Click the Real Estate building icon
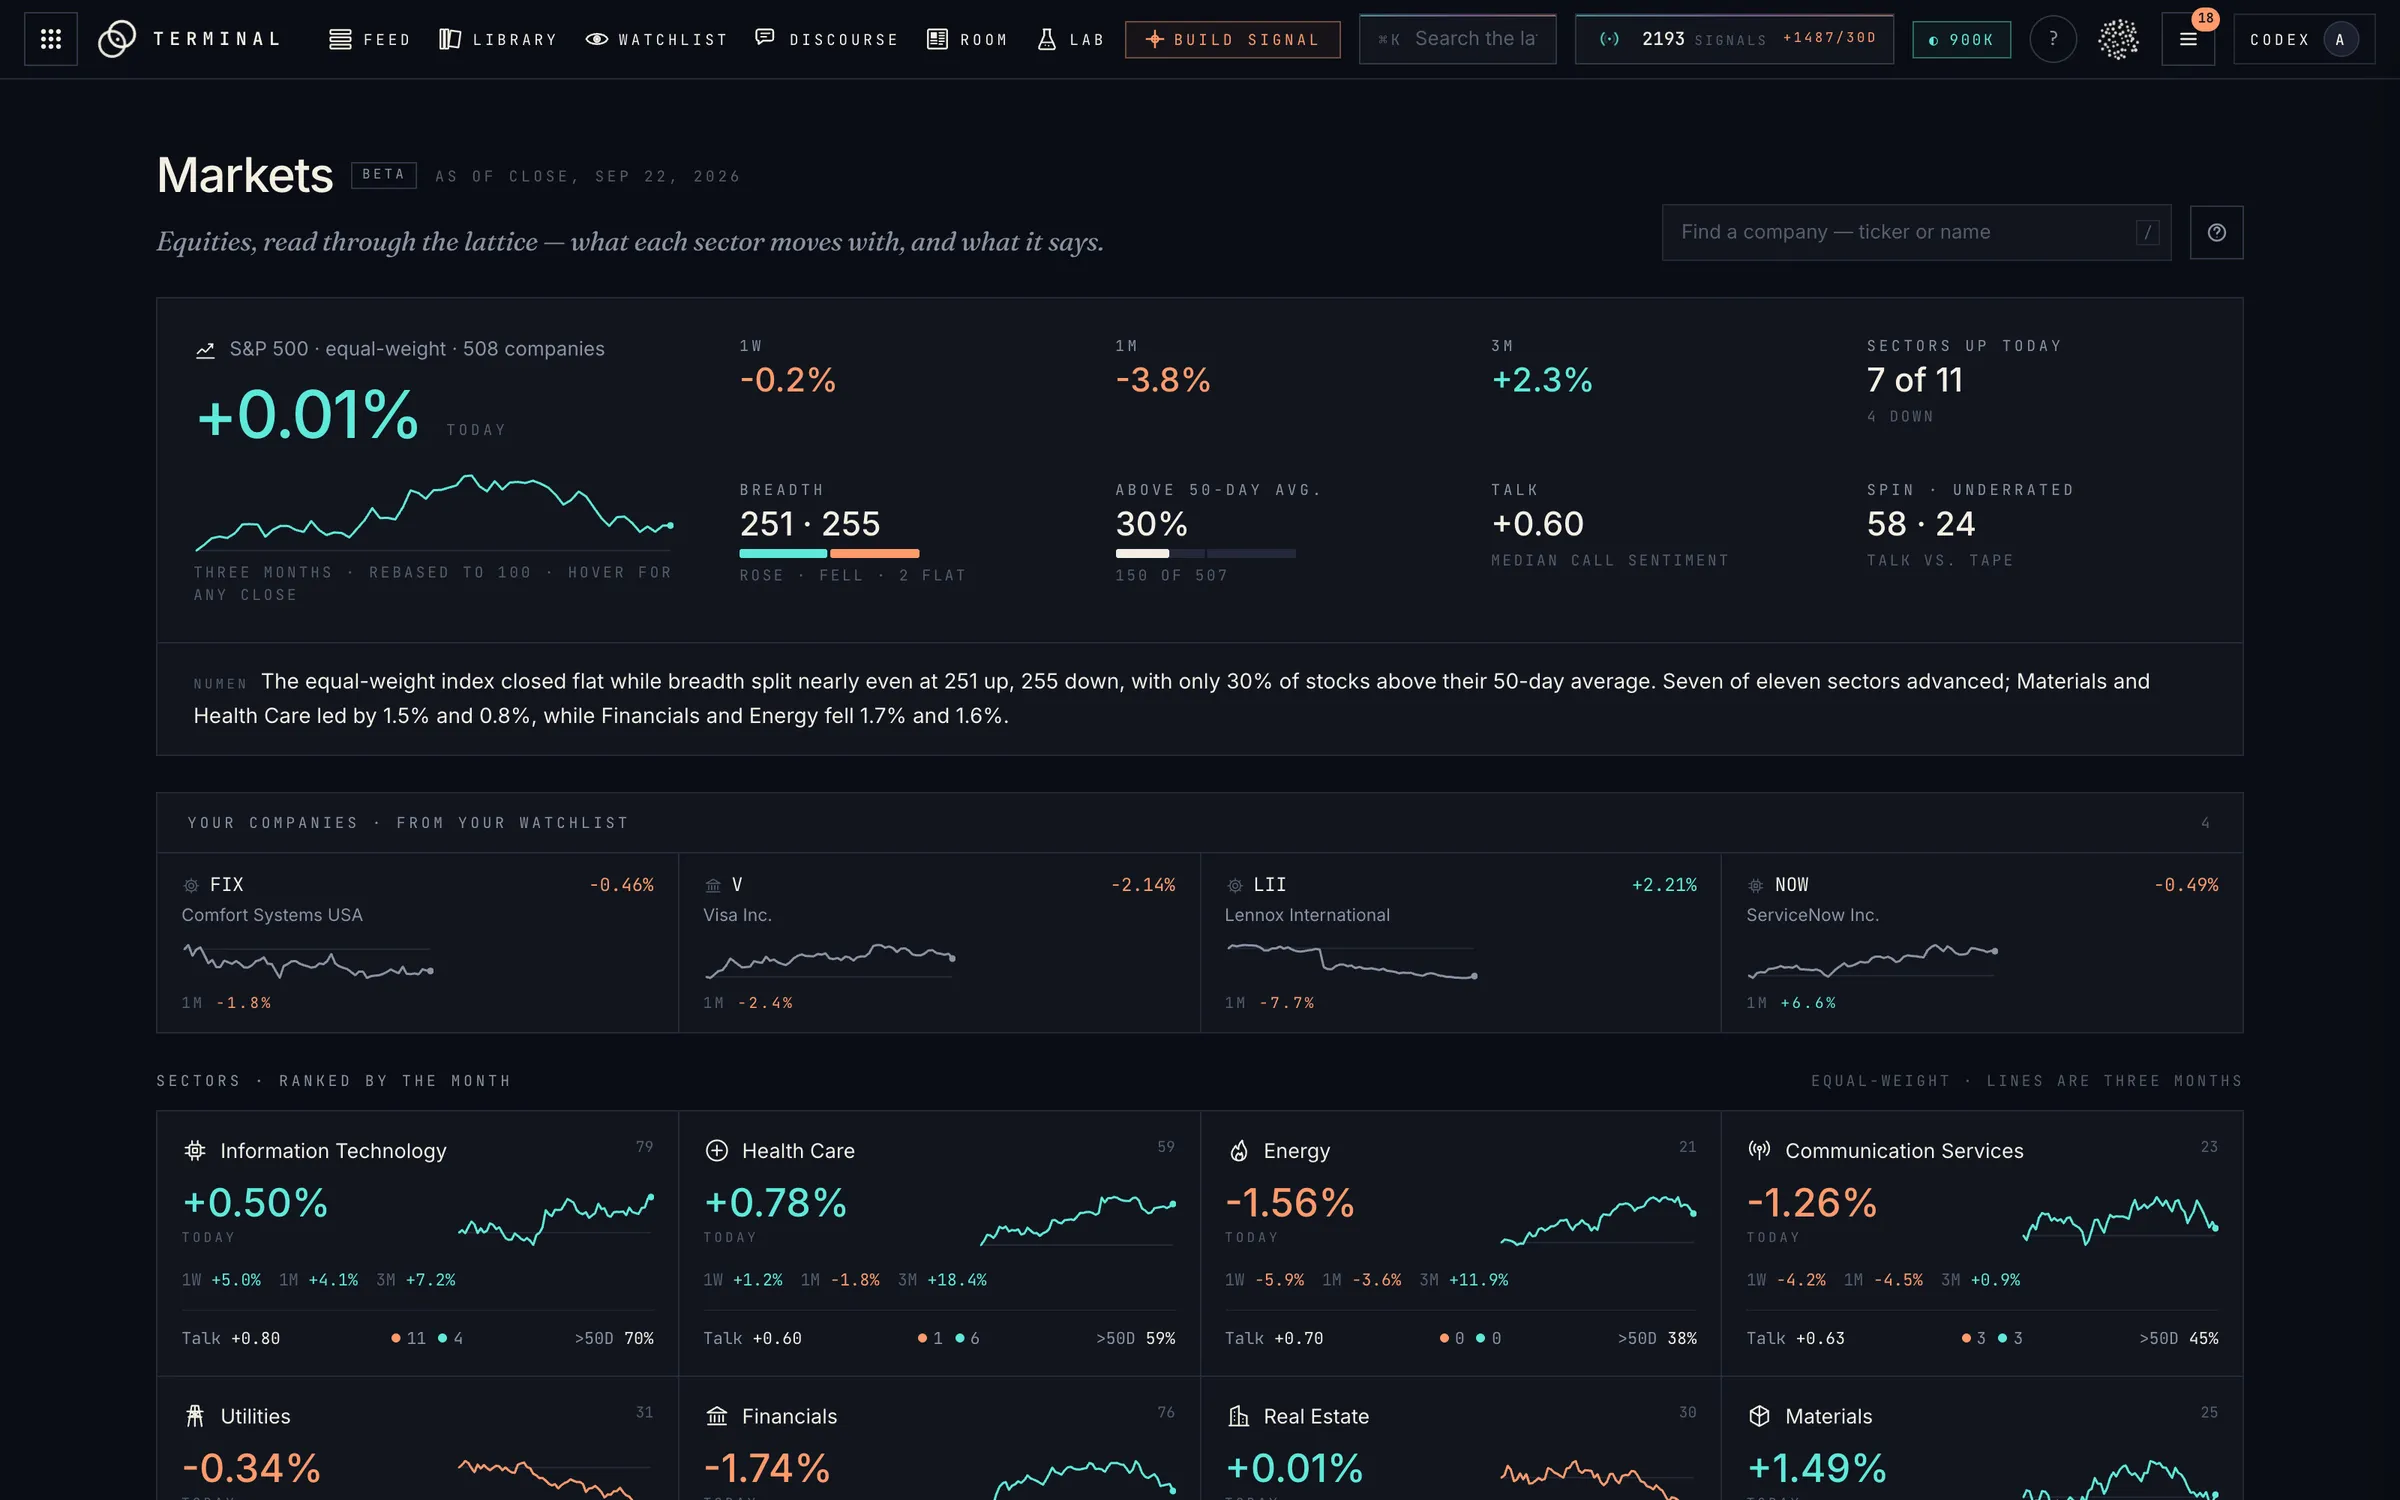Screen dimensions: 2400x1500 1238,1416
